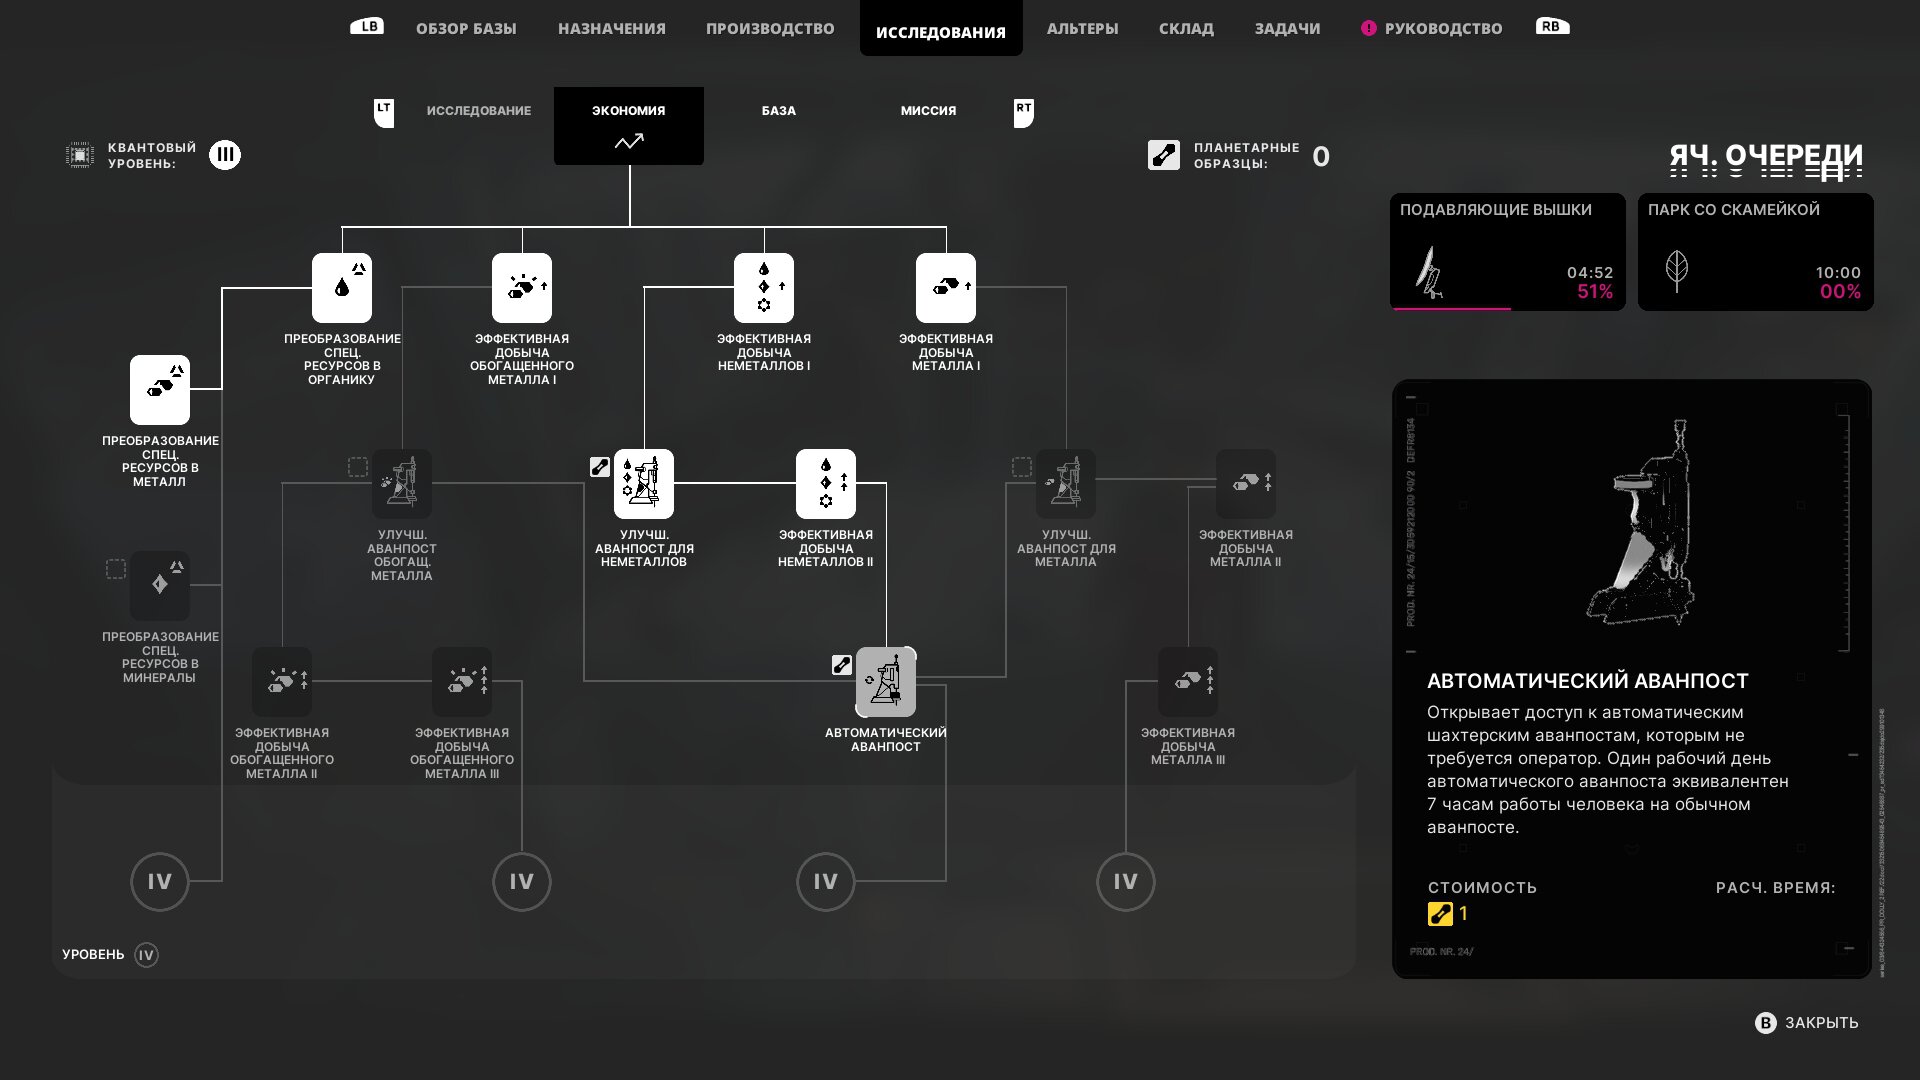Expand leftmost level IV circle node

tap(160, 882)
